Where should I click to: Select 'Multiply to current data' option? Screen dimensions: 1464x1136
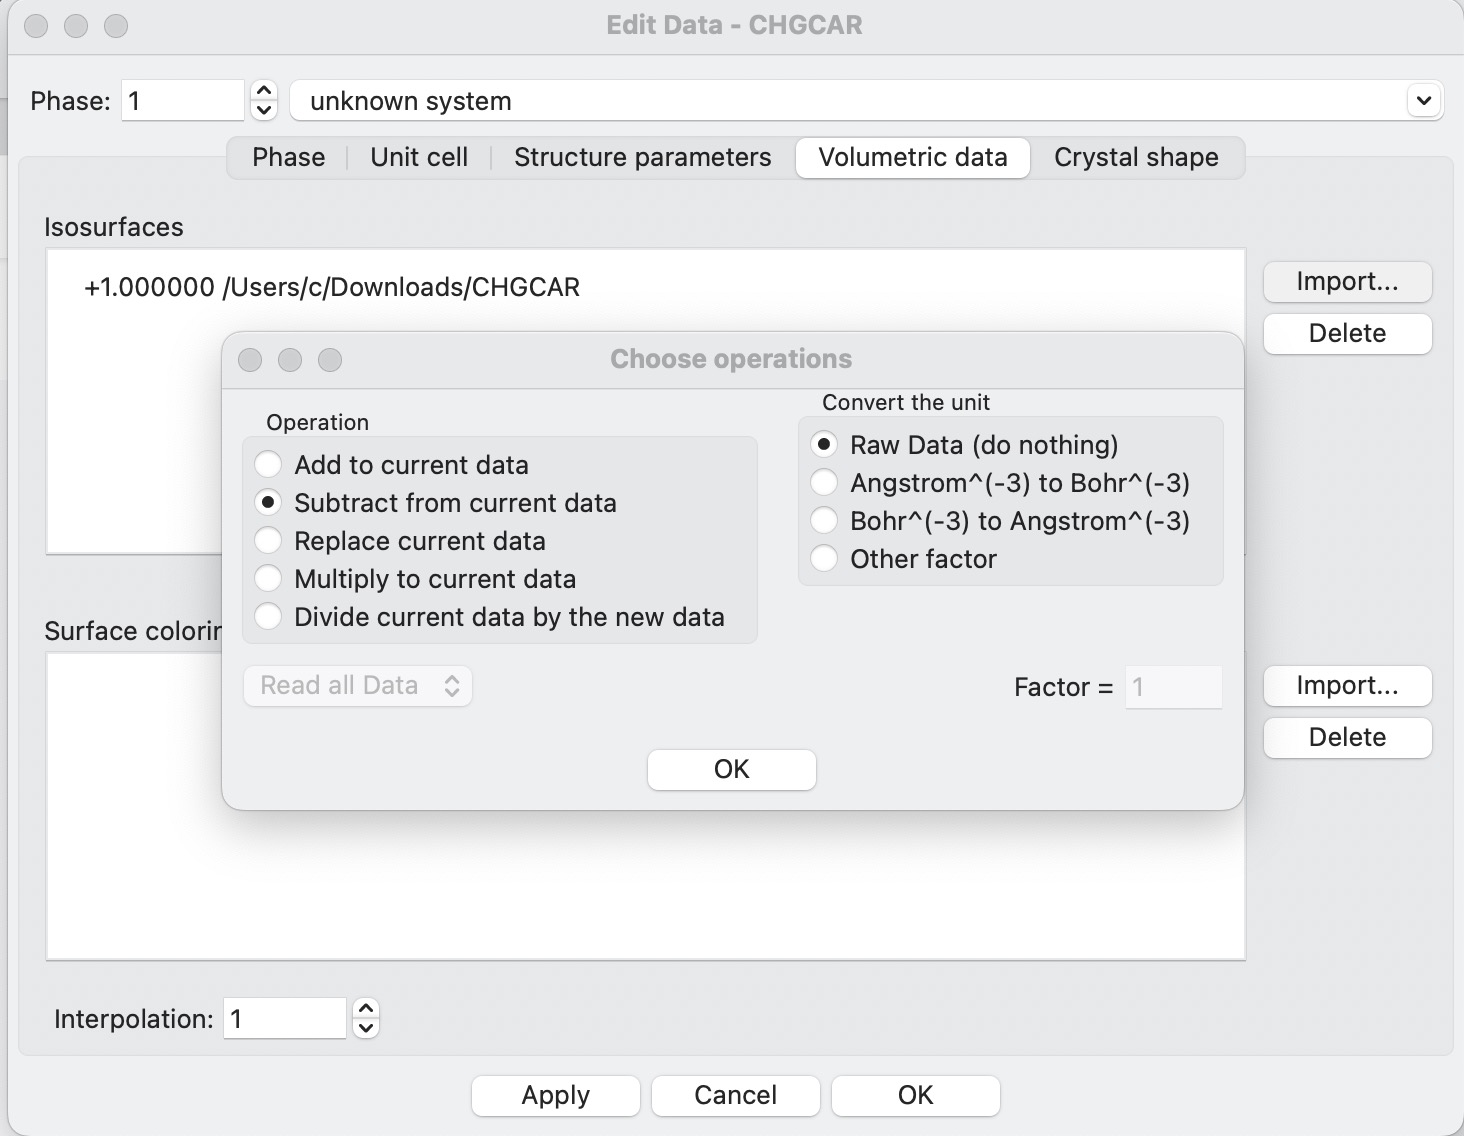click(268, 579)
